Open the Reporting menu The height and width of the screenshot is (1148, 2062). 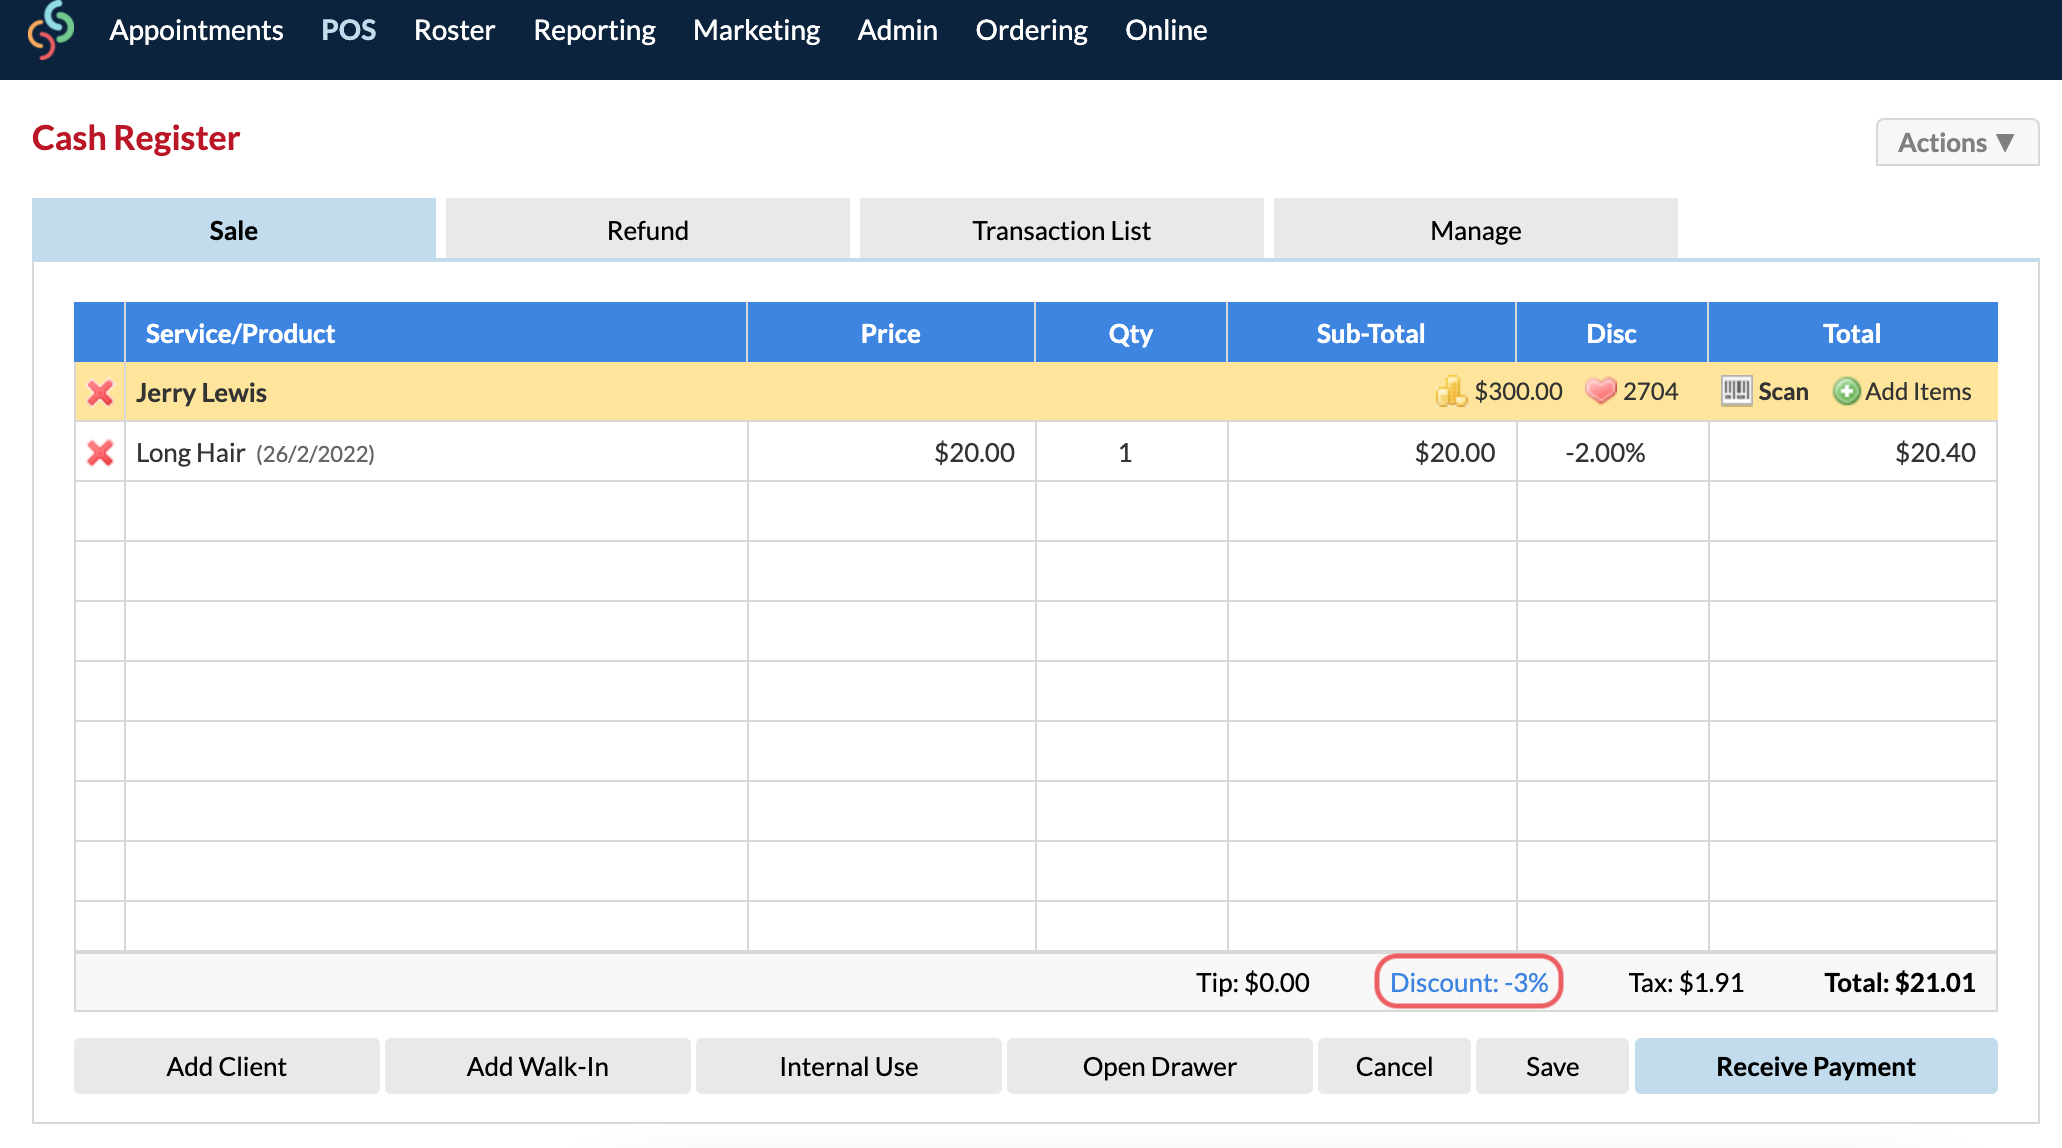(x=594, y=30)
